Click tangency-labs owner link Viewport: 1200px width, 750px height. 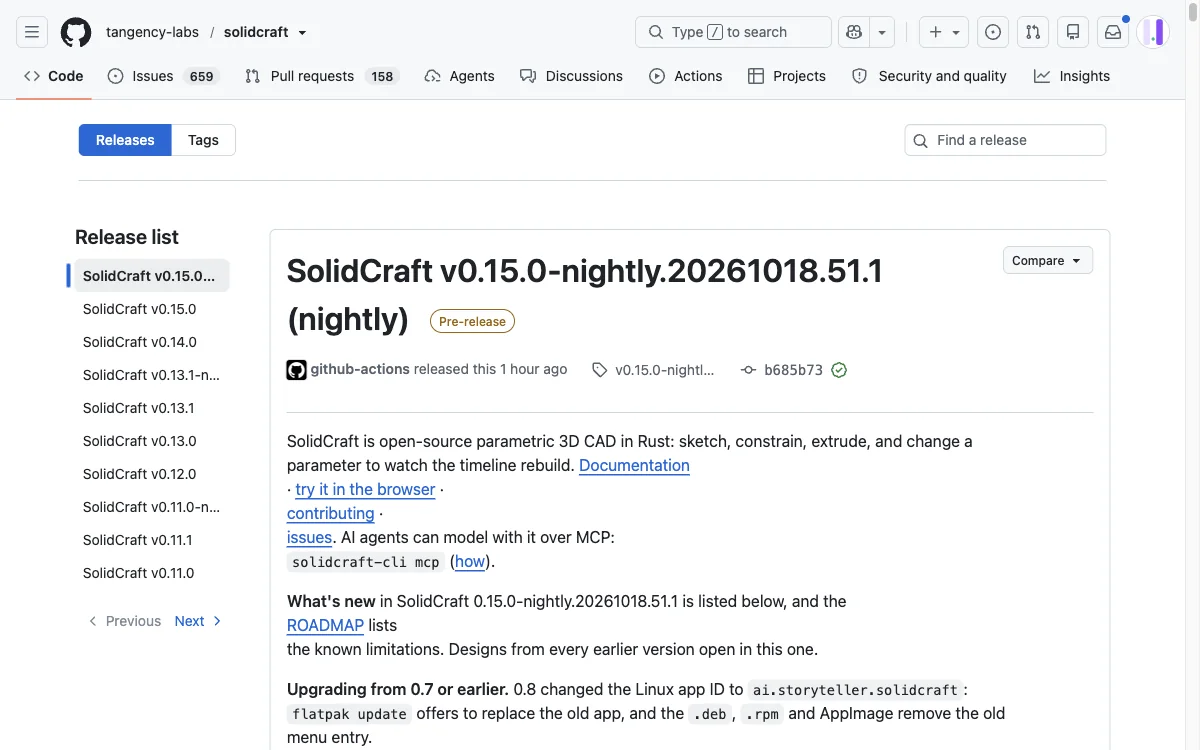[x=152, y=32]
